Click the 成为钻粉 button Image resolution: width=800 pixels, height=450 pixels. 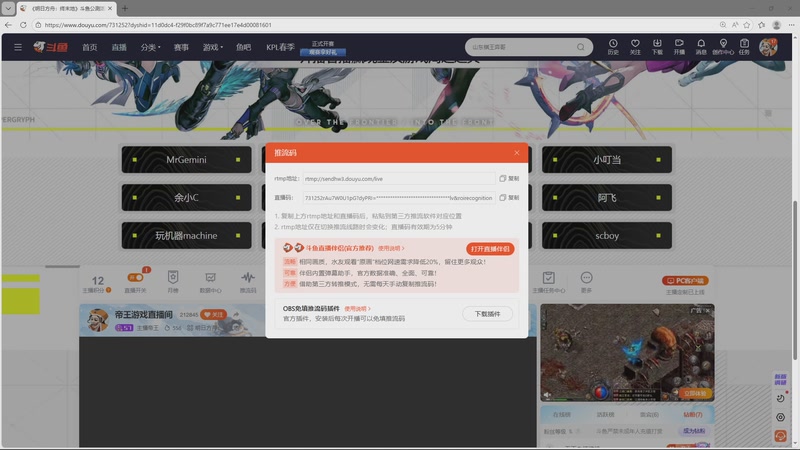[x=694, y=431]
